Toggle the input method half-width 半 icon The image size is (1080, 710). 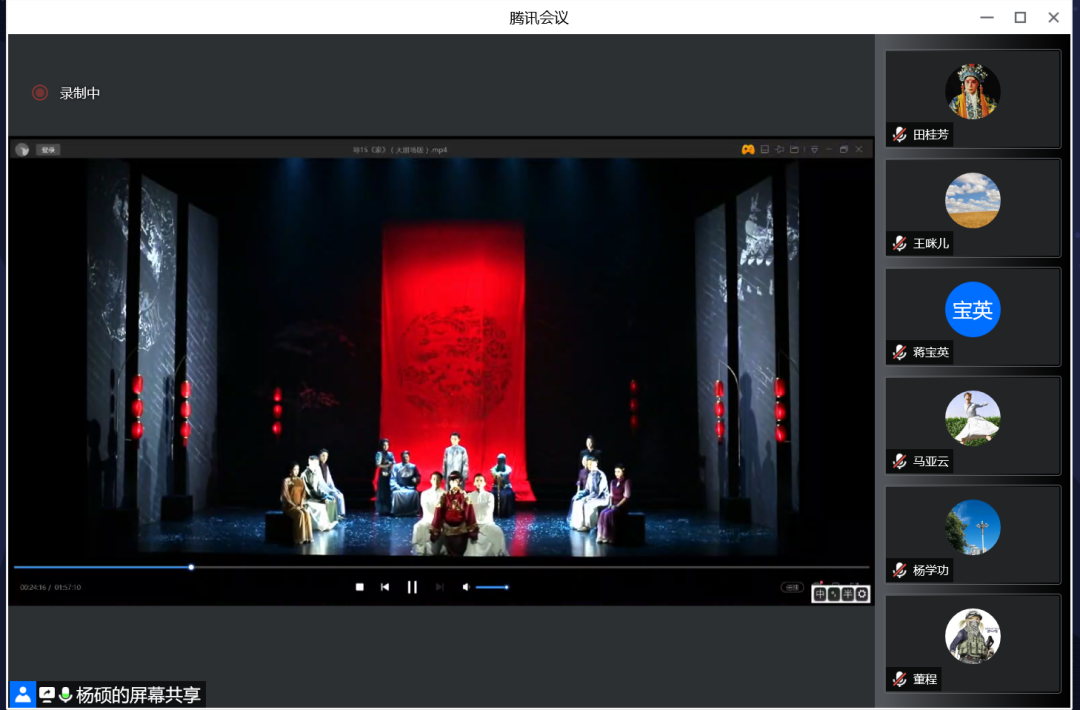tap(848, 594)
